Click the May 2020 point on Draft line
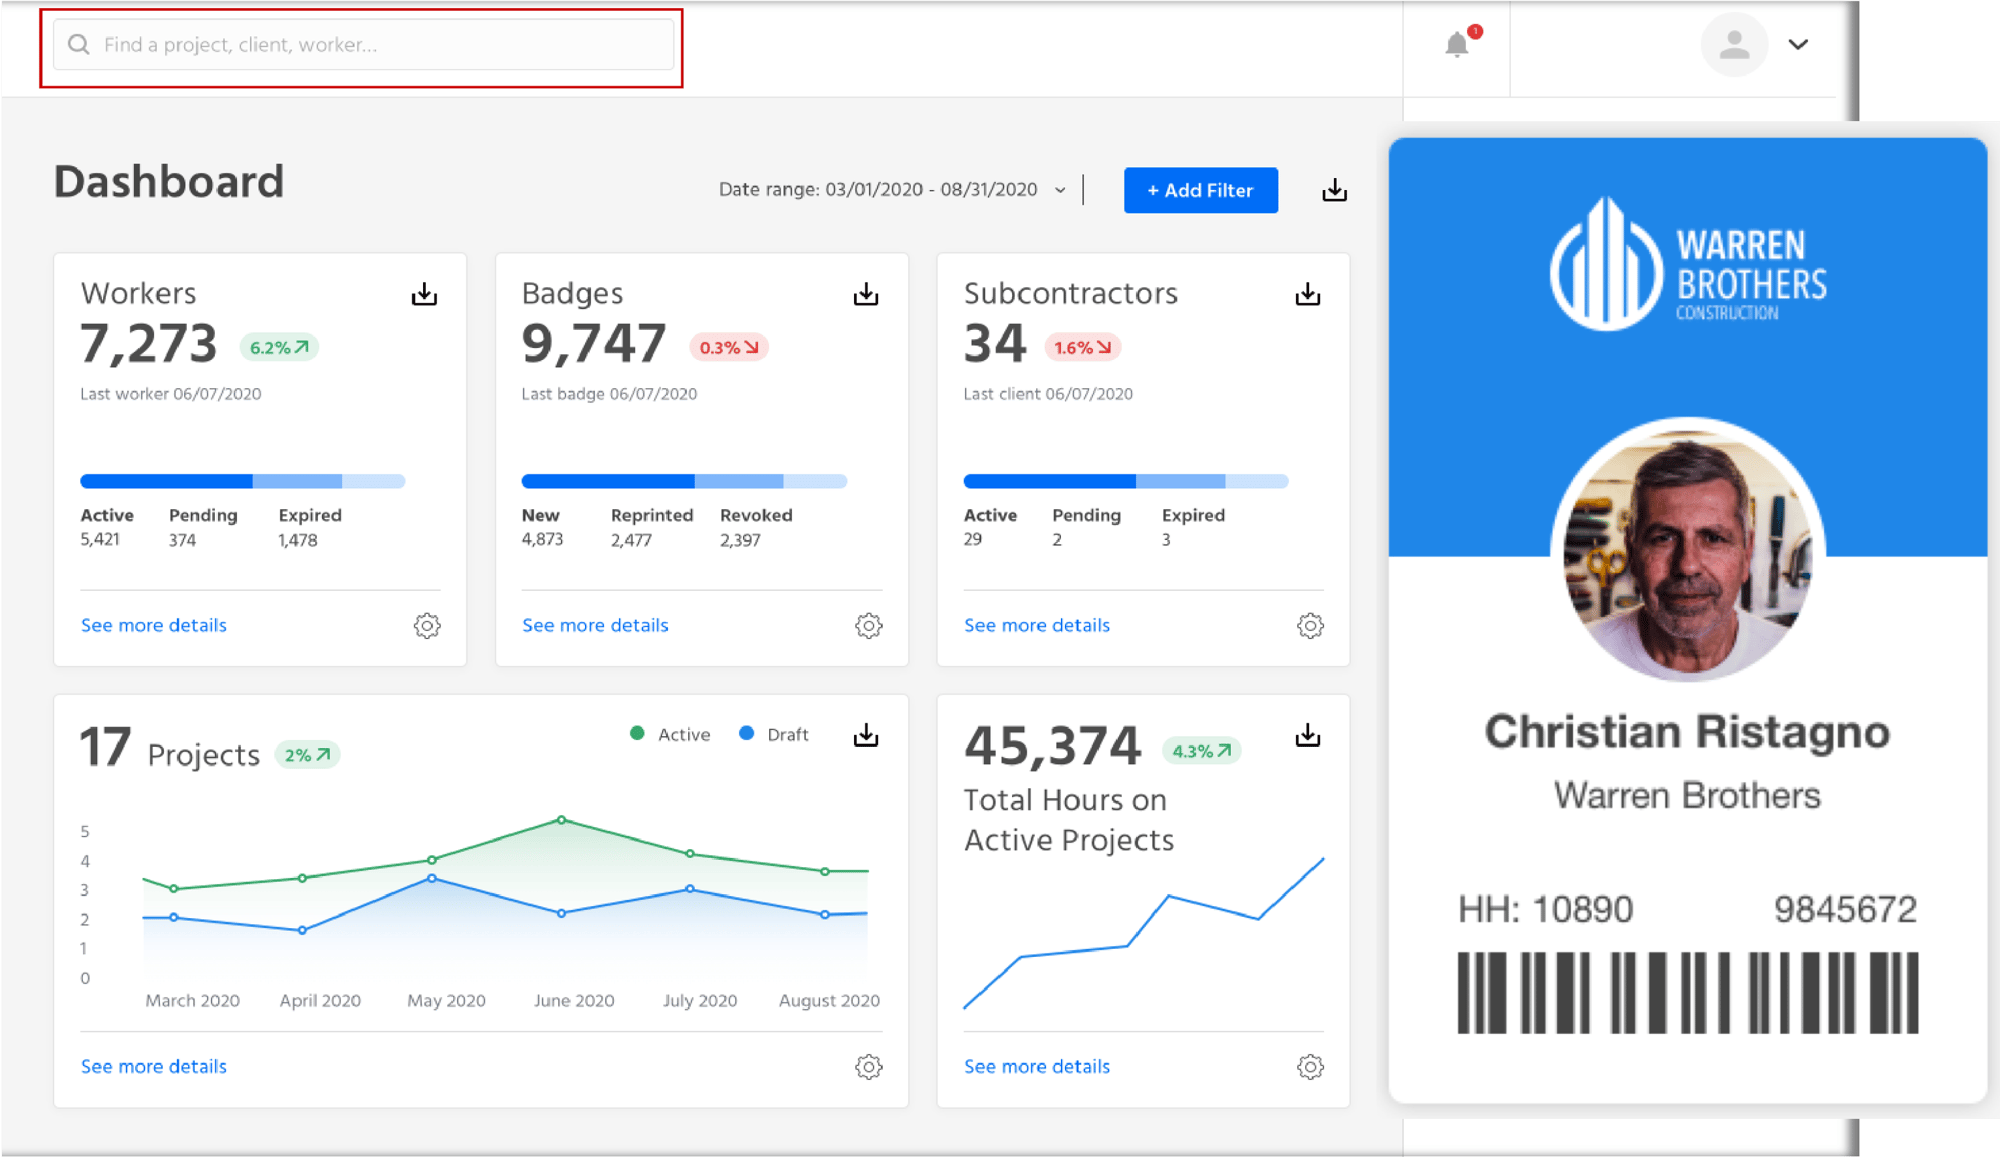The image size is (2000, 1159). [432, 878]
